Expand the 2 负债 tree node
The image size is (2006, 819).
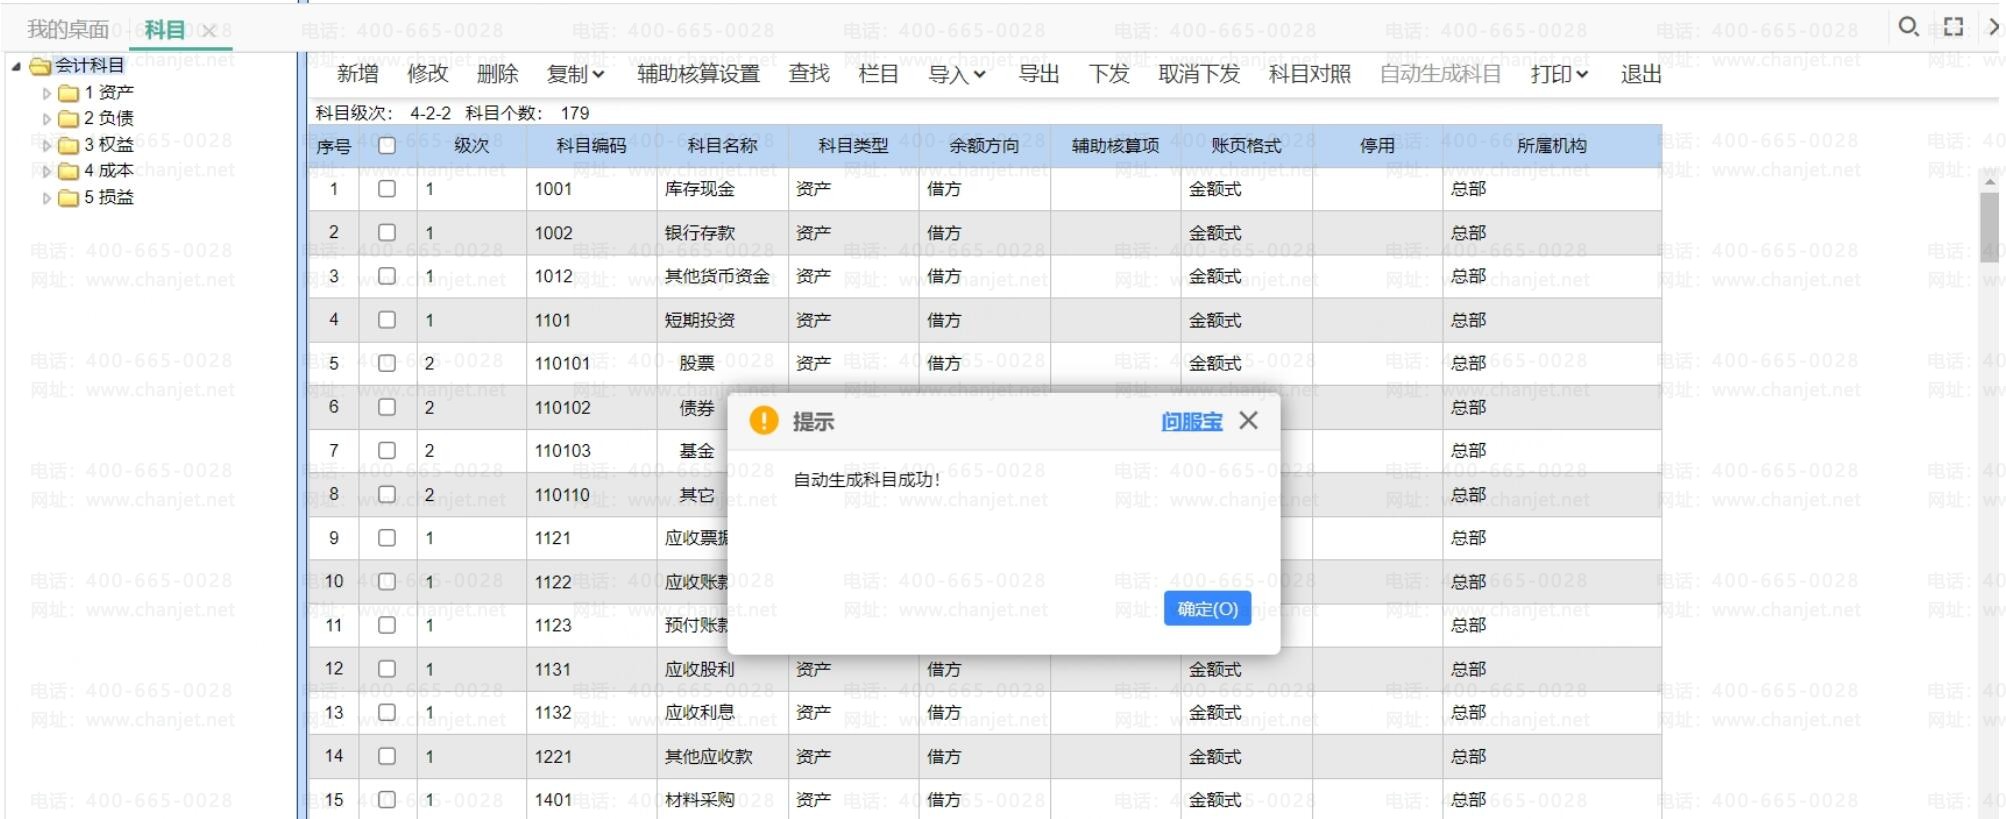click(46, 119)
